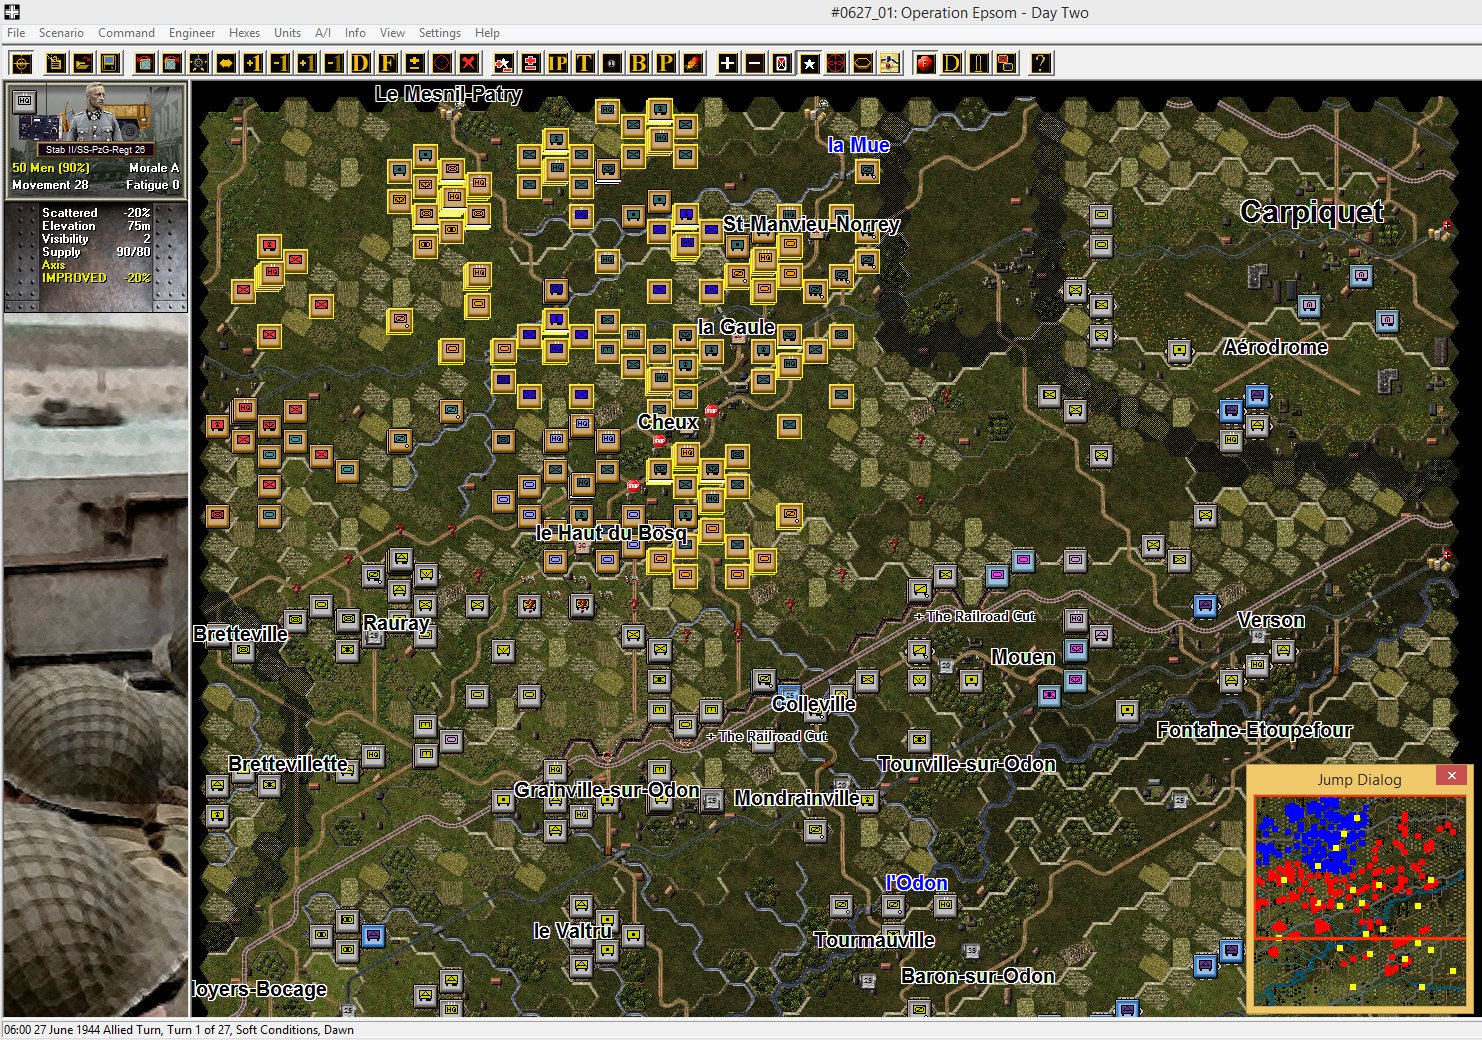This screenshot has width=1482, height=1040.
Task: Click the card with red X icon
Action: point(781,63)
